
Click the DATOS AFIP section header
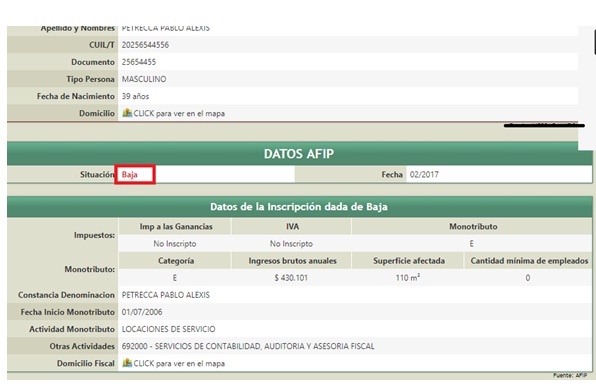point(299,154)
